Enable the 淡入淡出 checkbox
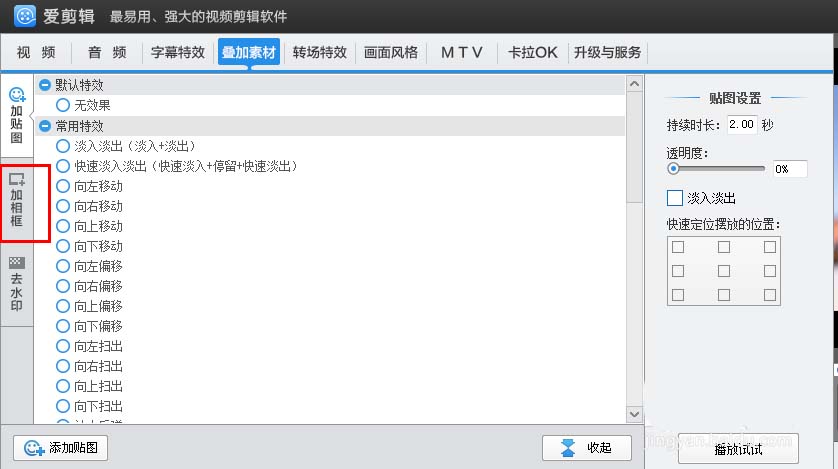Image resolution: width=838 pixels, height=469 pixels. point(675,198)
